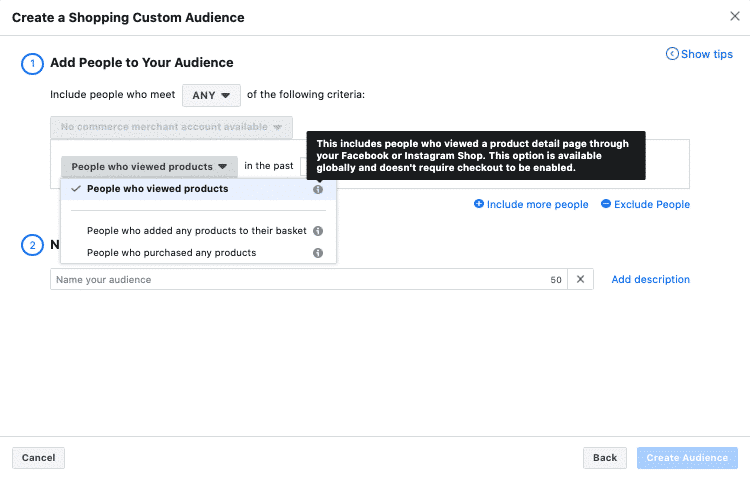The width and height of the screenshot is (750, 478).
Task: Click info icon for added to basket option
Action: (318, 231)
